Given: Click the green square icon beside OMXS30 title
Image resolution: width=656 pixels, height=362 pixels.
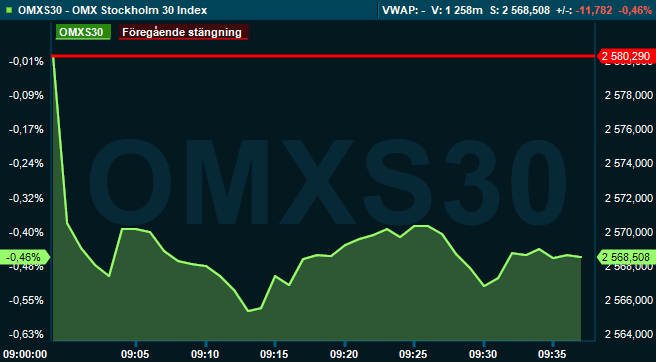Looking at the screenshot, I should pos(9,10).
